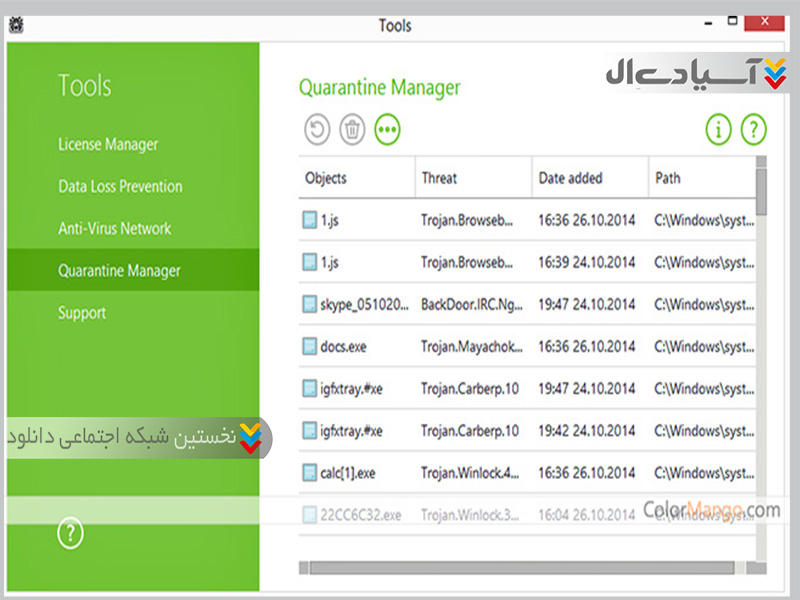Select Quarantine Manager in sidebar
Viewport: 800px width, 600px height.
pos(119,271)
